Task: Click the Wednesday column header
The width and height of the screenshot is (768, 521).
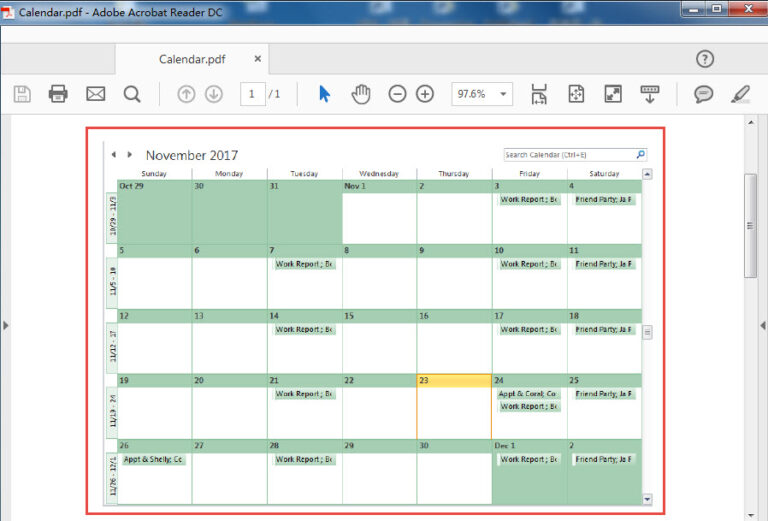Action: pos(379,173)
